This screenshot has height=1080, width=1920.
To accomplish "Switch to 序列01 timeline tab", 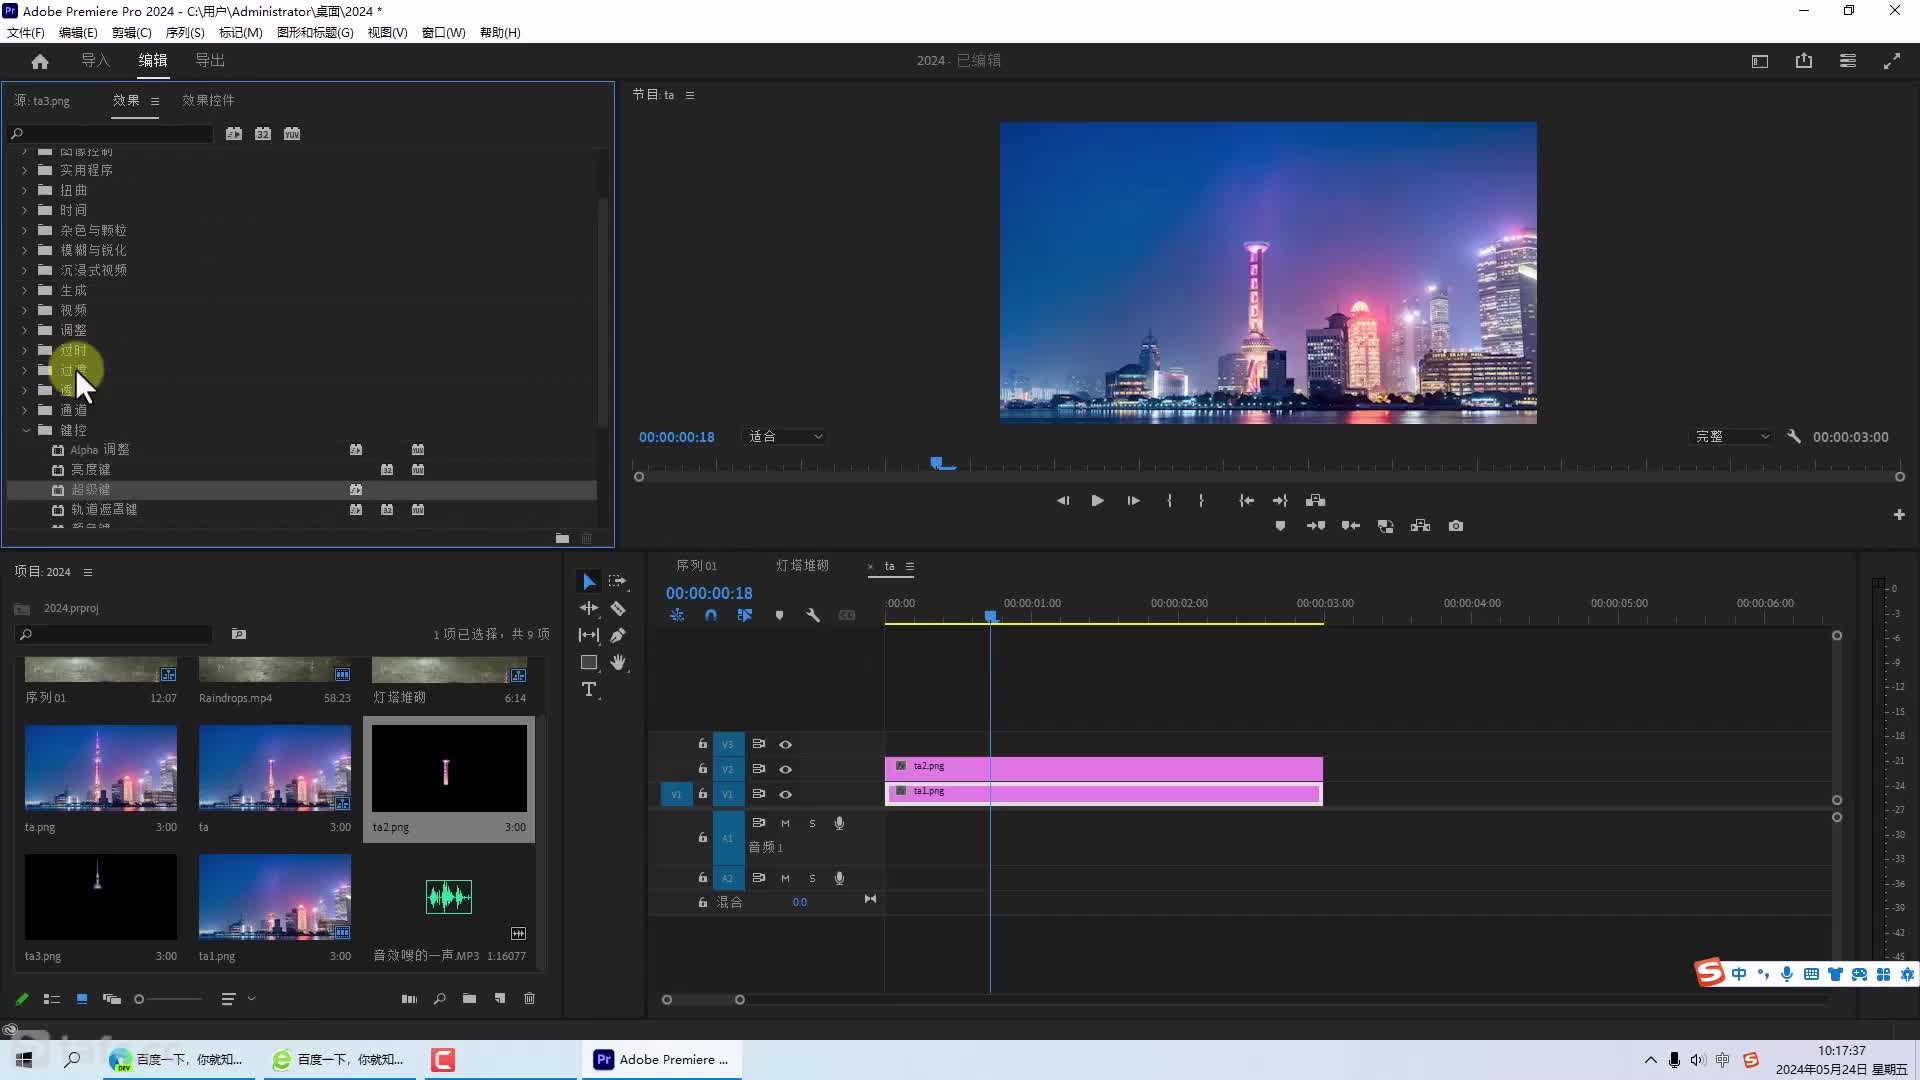I will (x=696, y=565).
